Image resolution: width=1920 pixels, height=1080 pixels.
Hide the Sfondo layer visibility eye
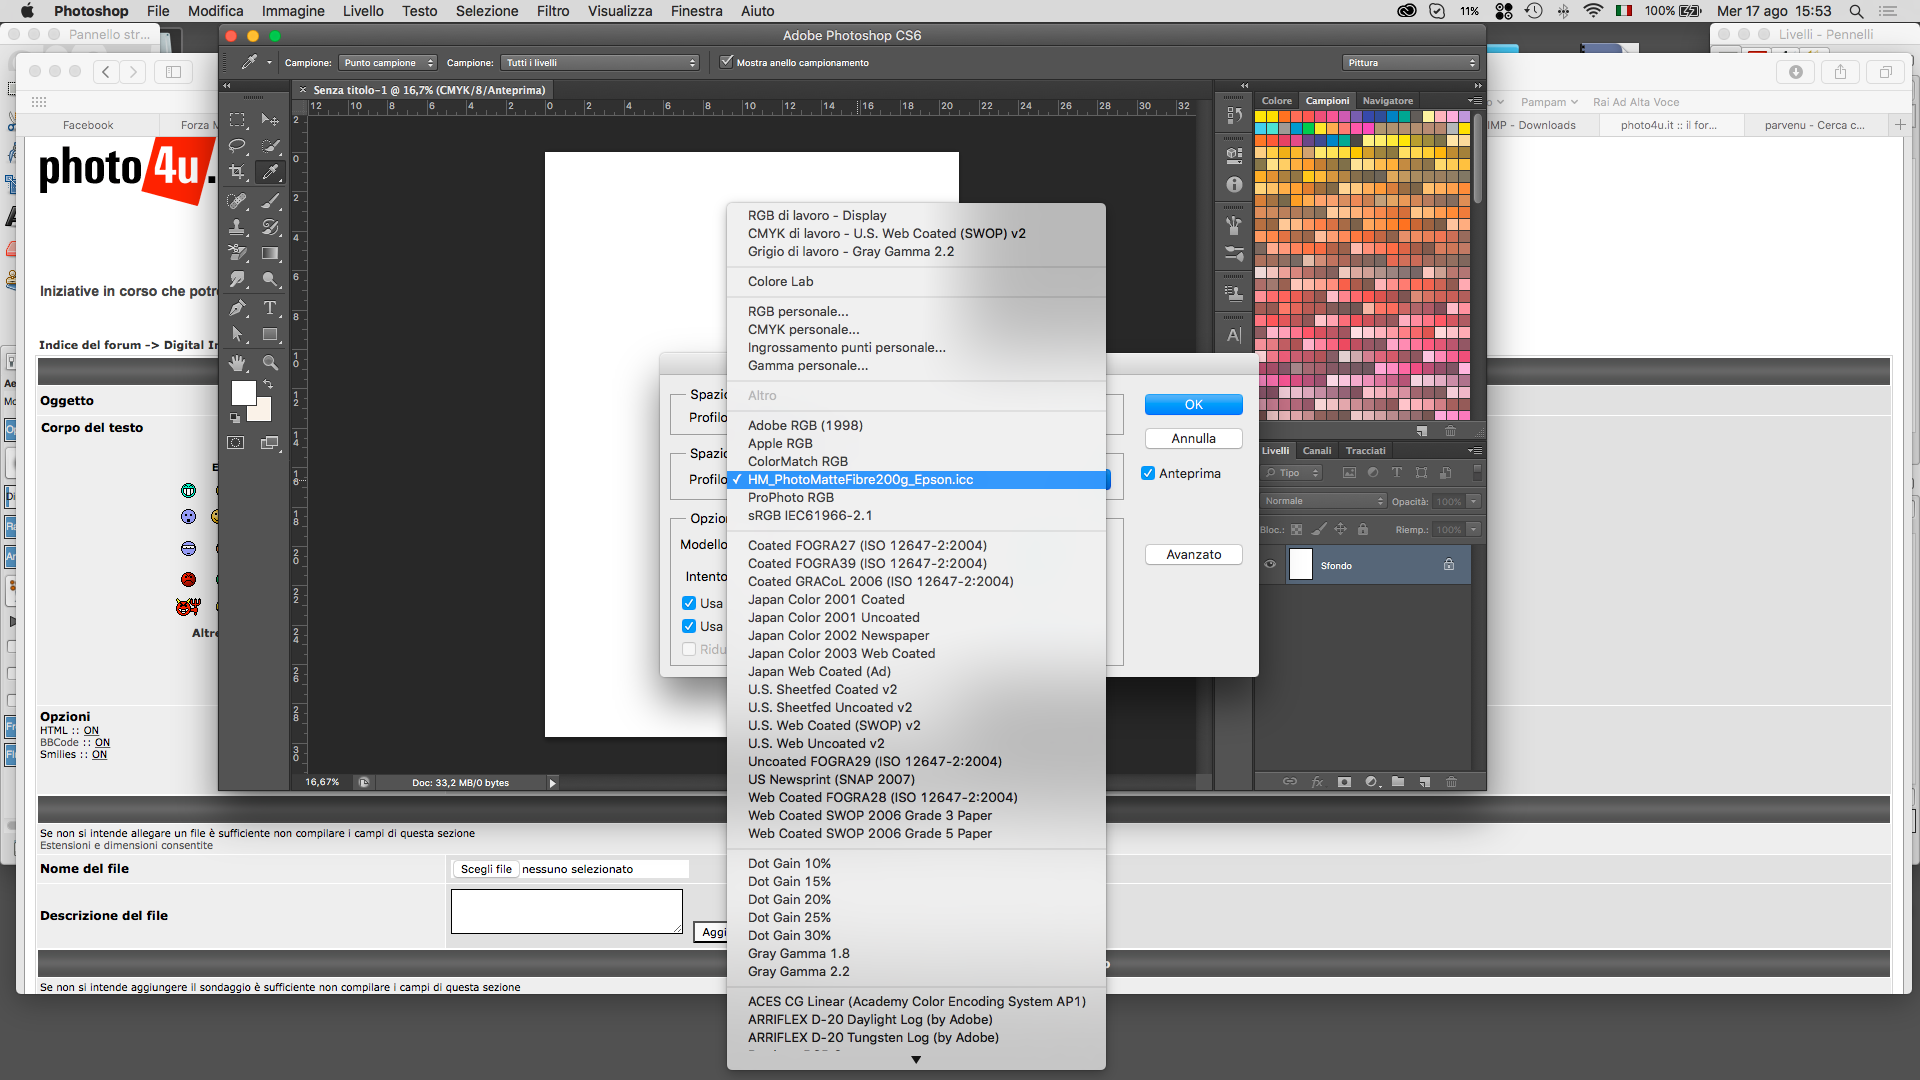1270,565
